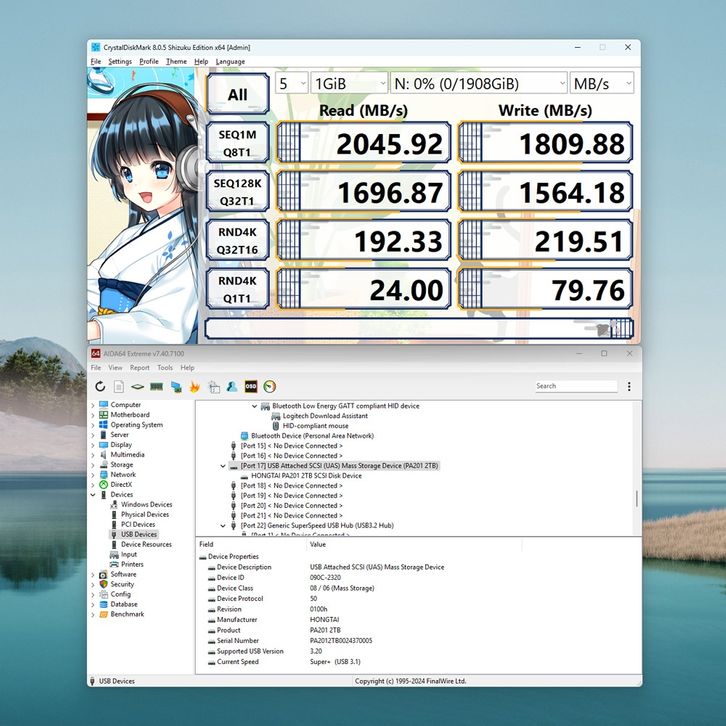Image resolution: width=726 pixels, height=726 pixels.
Task: Click the AIDA64 Search field
Action: 575,386
